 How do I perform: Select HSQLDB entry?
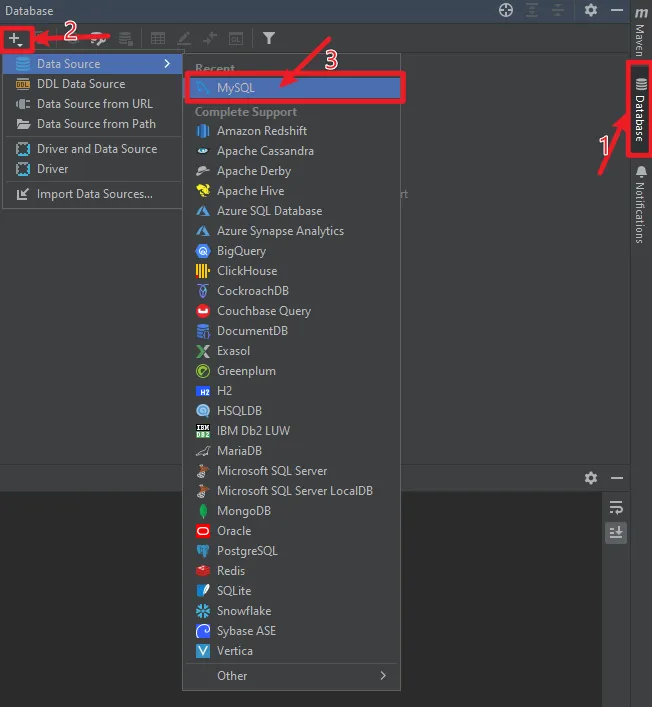click(x=291, y=411)
